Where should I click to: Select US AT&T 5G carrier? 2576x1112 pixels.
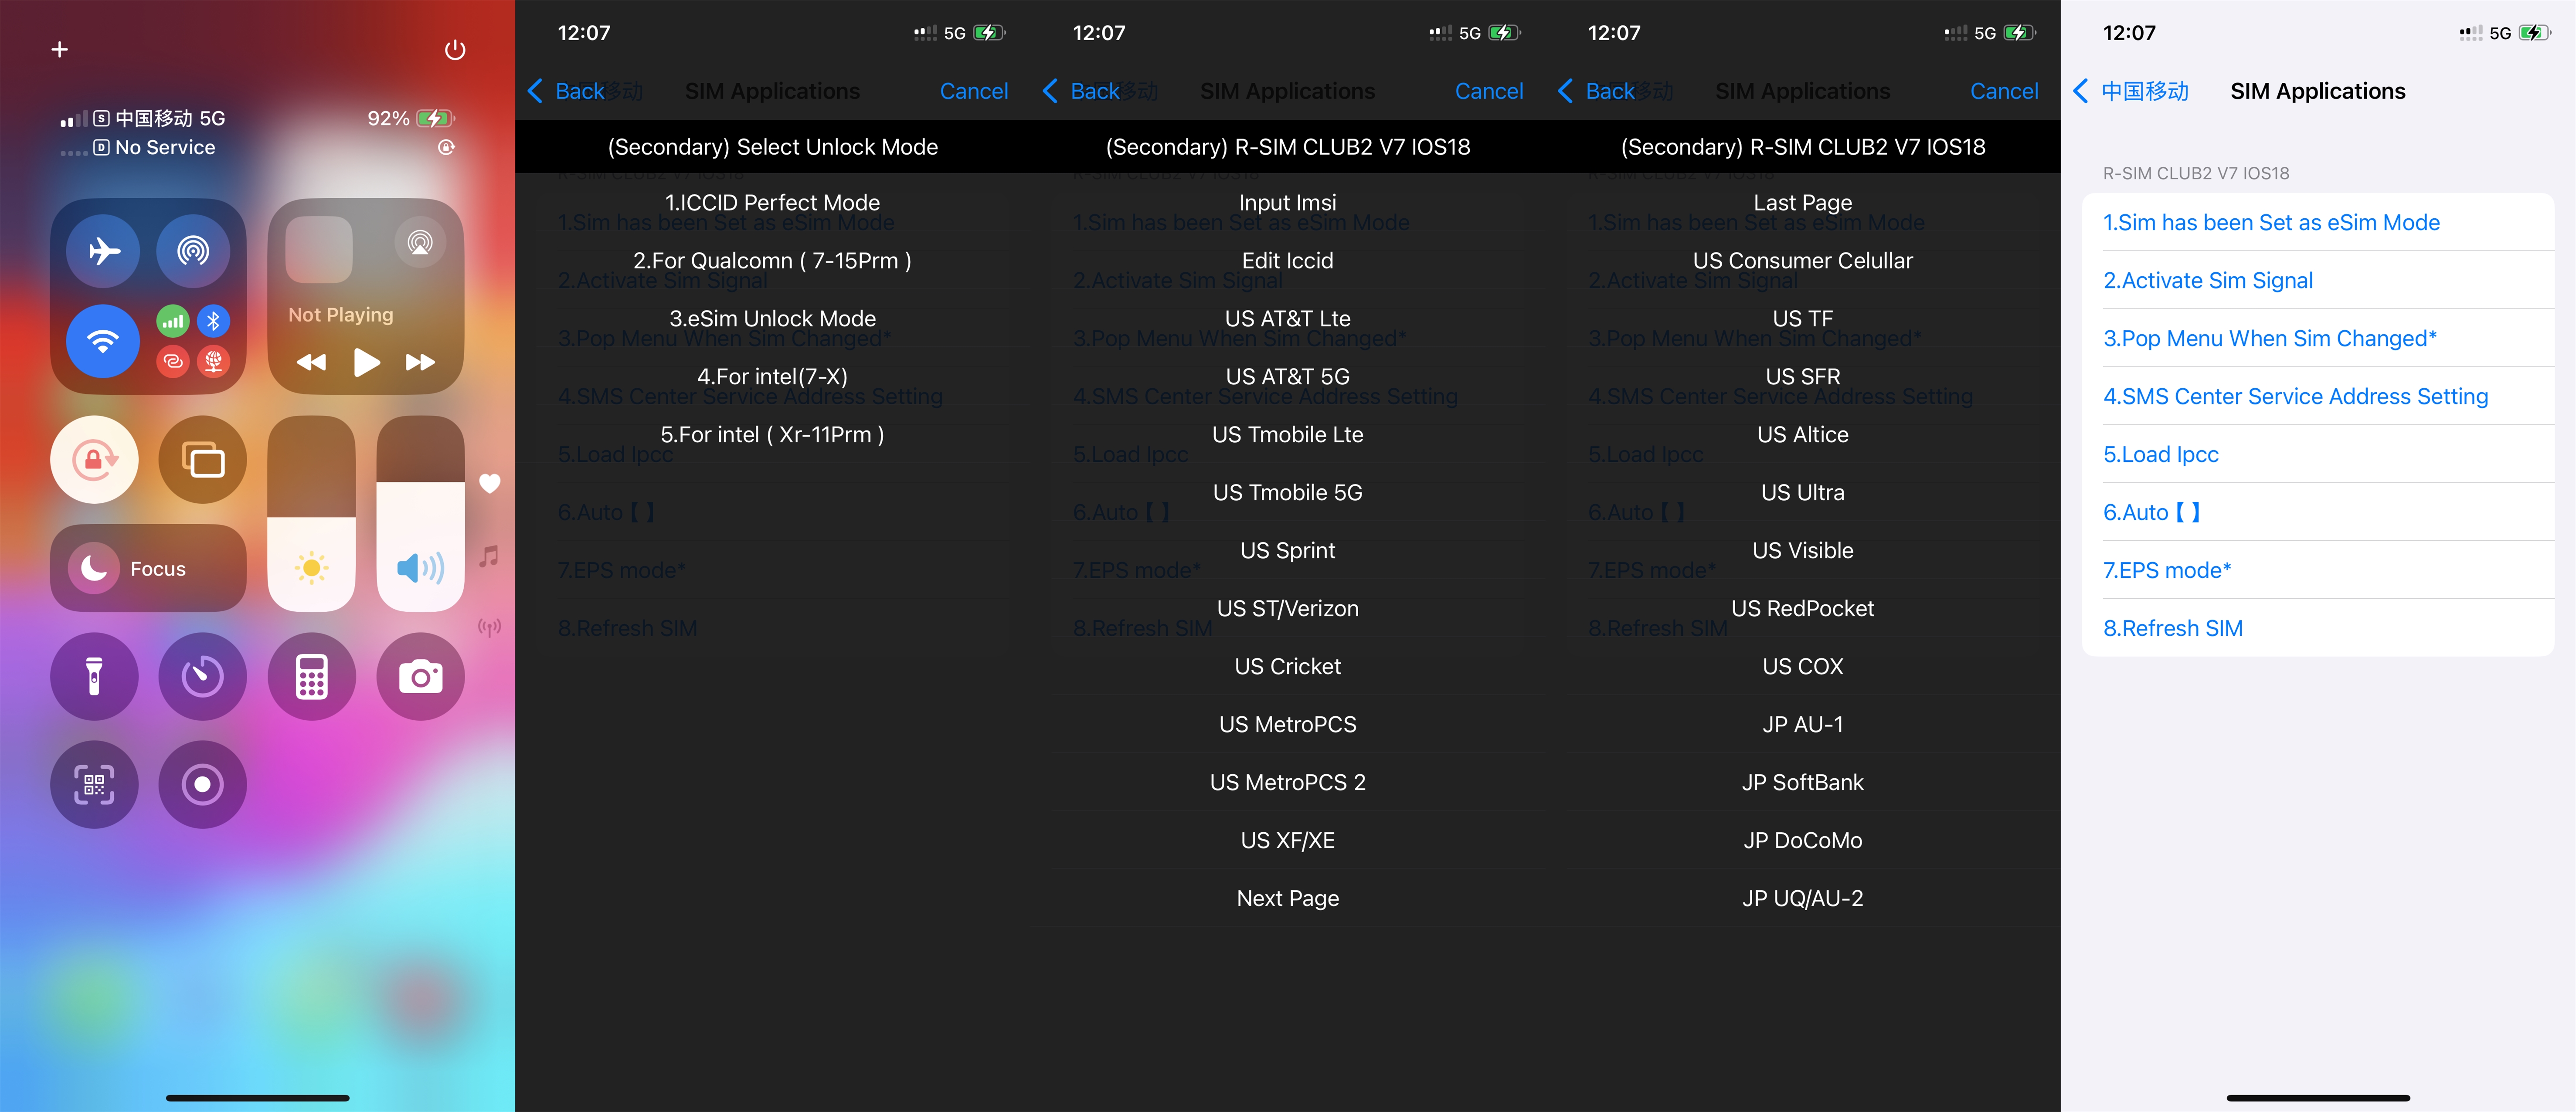1288,377
